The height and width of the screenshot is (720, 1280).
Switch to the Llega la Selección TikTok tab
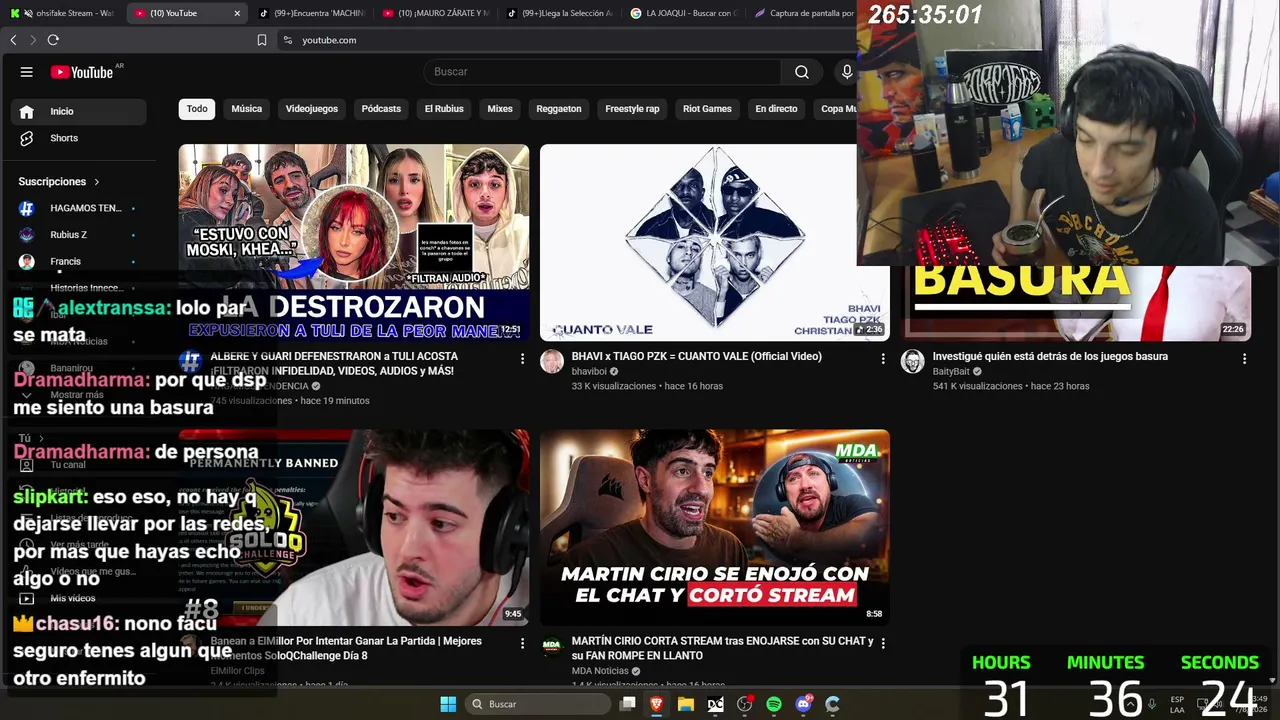point(560,13)
